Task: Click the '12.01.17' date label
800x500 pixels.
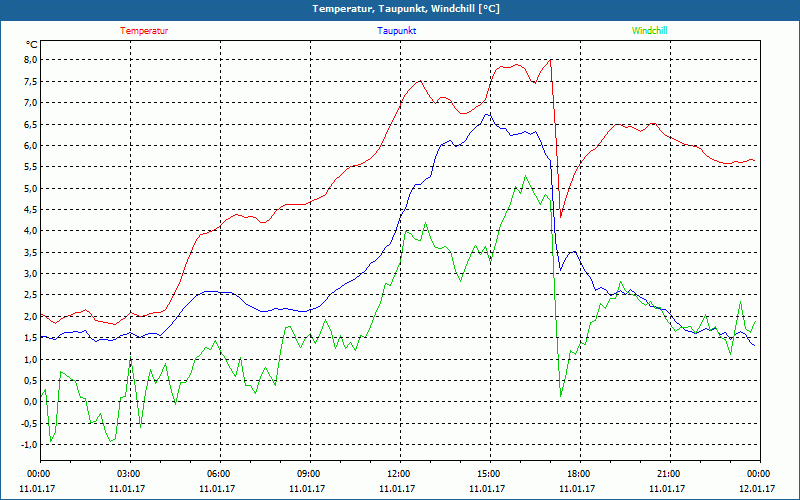Action: pos(757,488)
